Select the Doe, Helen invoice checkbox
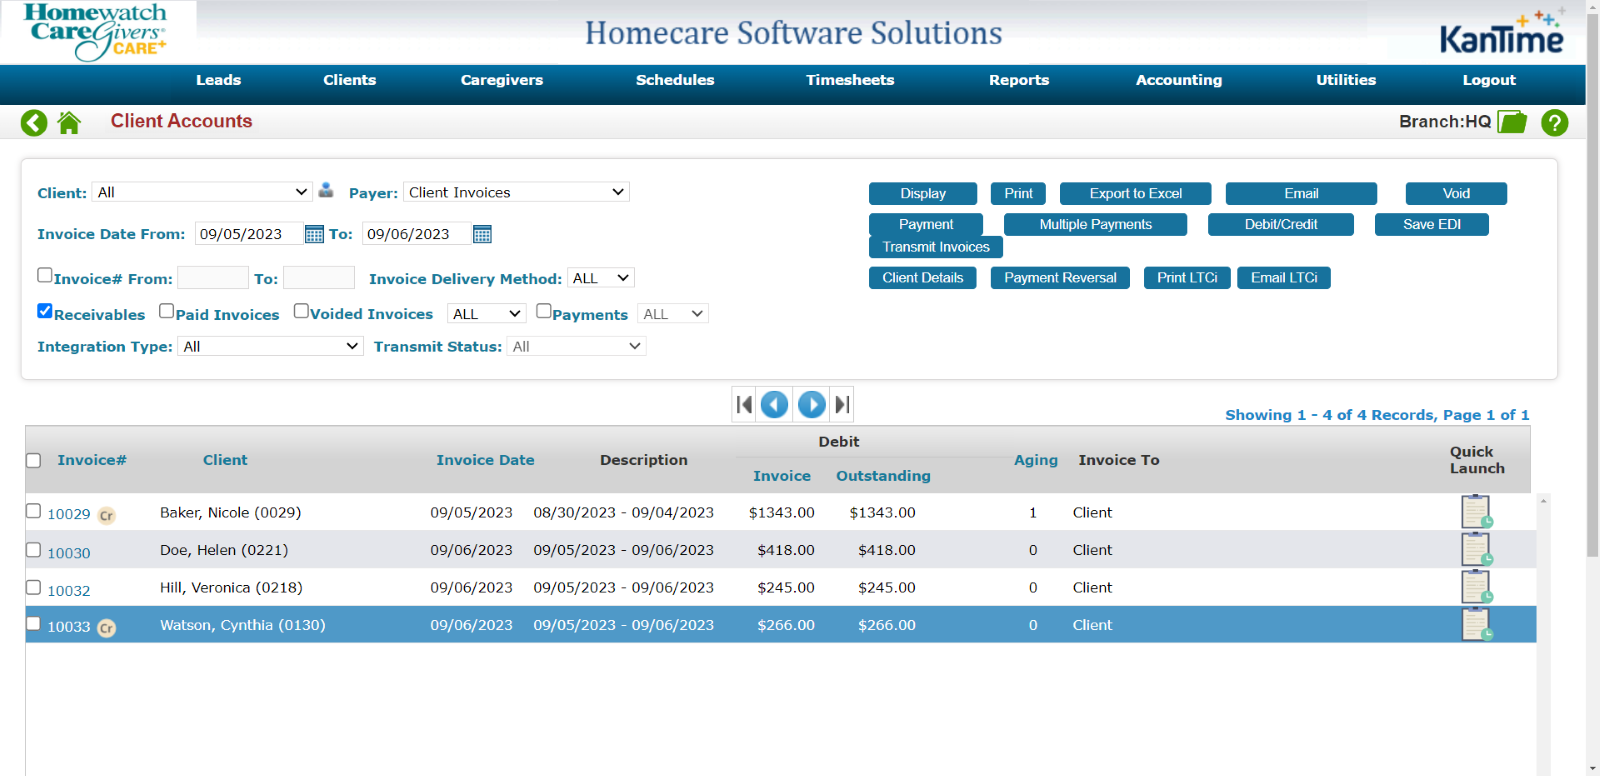Screen dimensions: 1600x776 (33, 550)
